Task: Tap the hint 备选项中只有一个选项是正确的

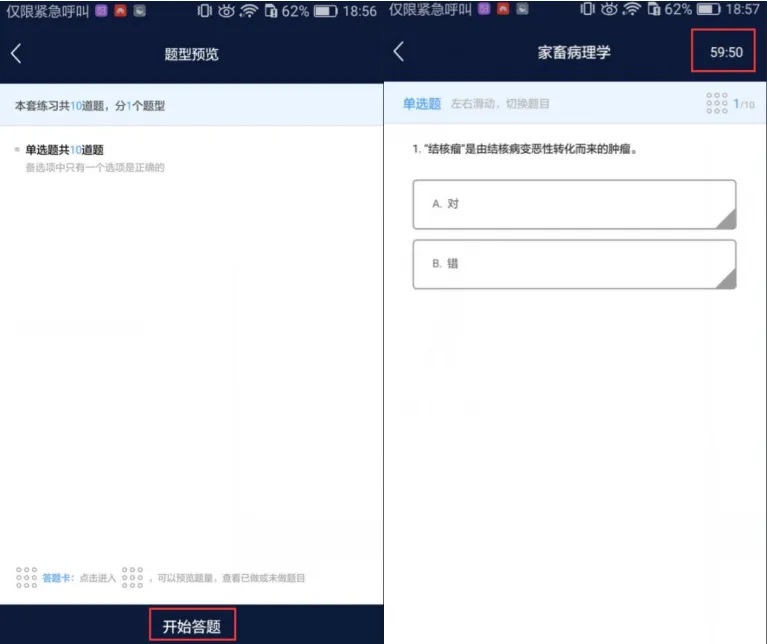Action: click(95, 168)
